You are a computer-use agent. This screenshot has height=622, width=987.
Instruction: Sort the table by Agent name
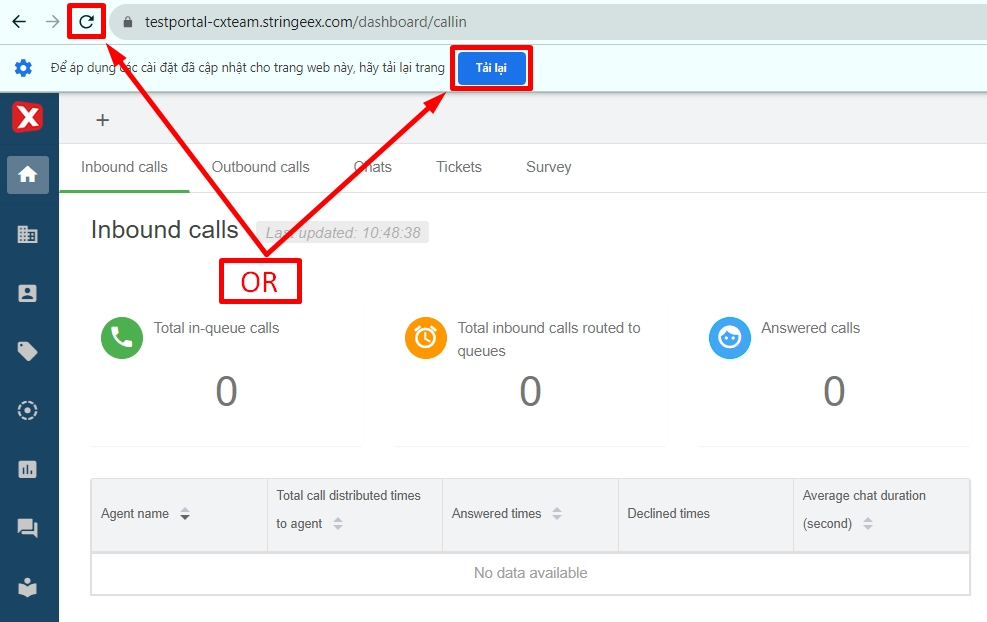pos(184,514)
